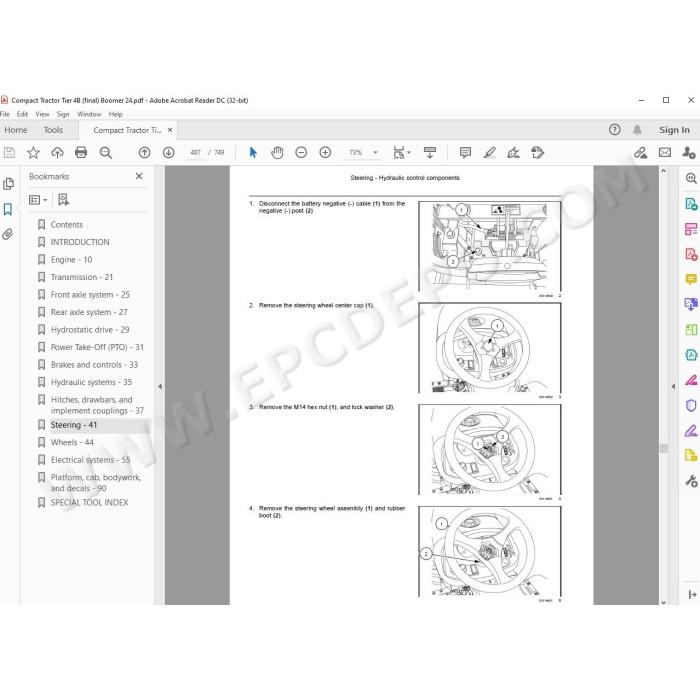Open Search tool in right pane
Viewport: 700px width, 700px height.
pyautogui.click(x=691, y=179)
